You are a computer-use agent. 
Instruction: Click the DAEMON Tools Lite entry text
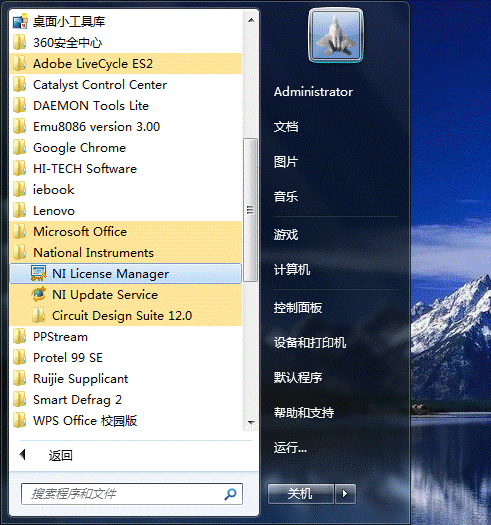click(91, 106)
